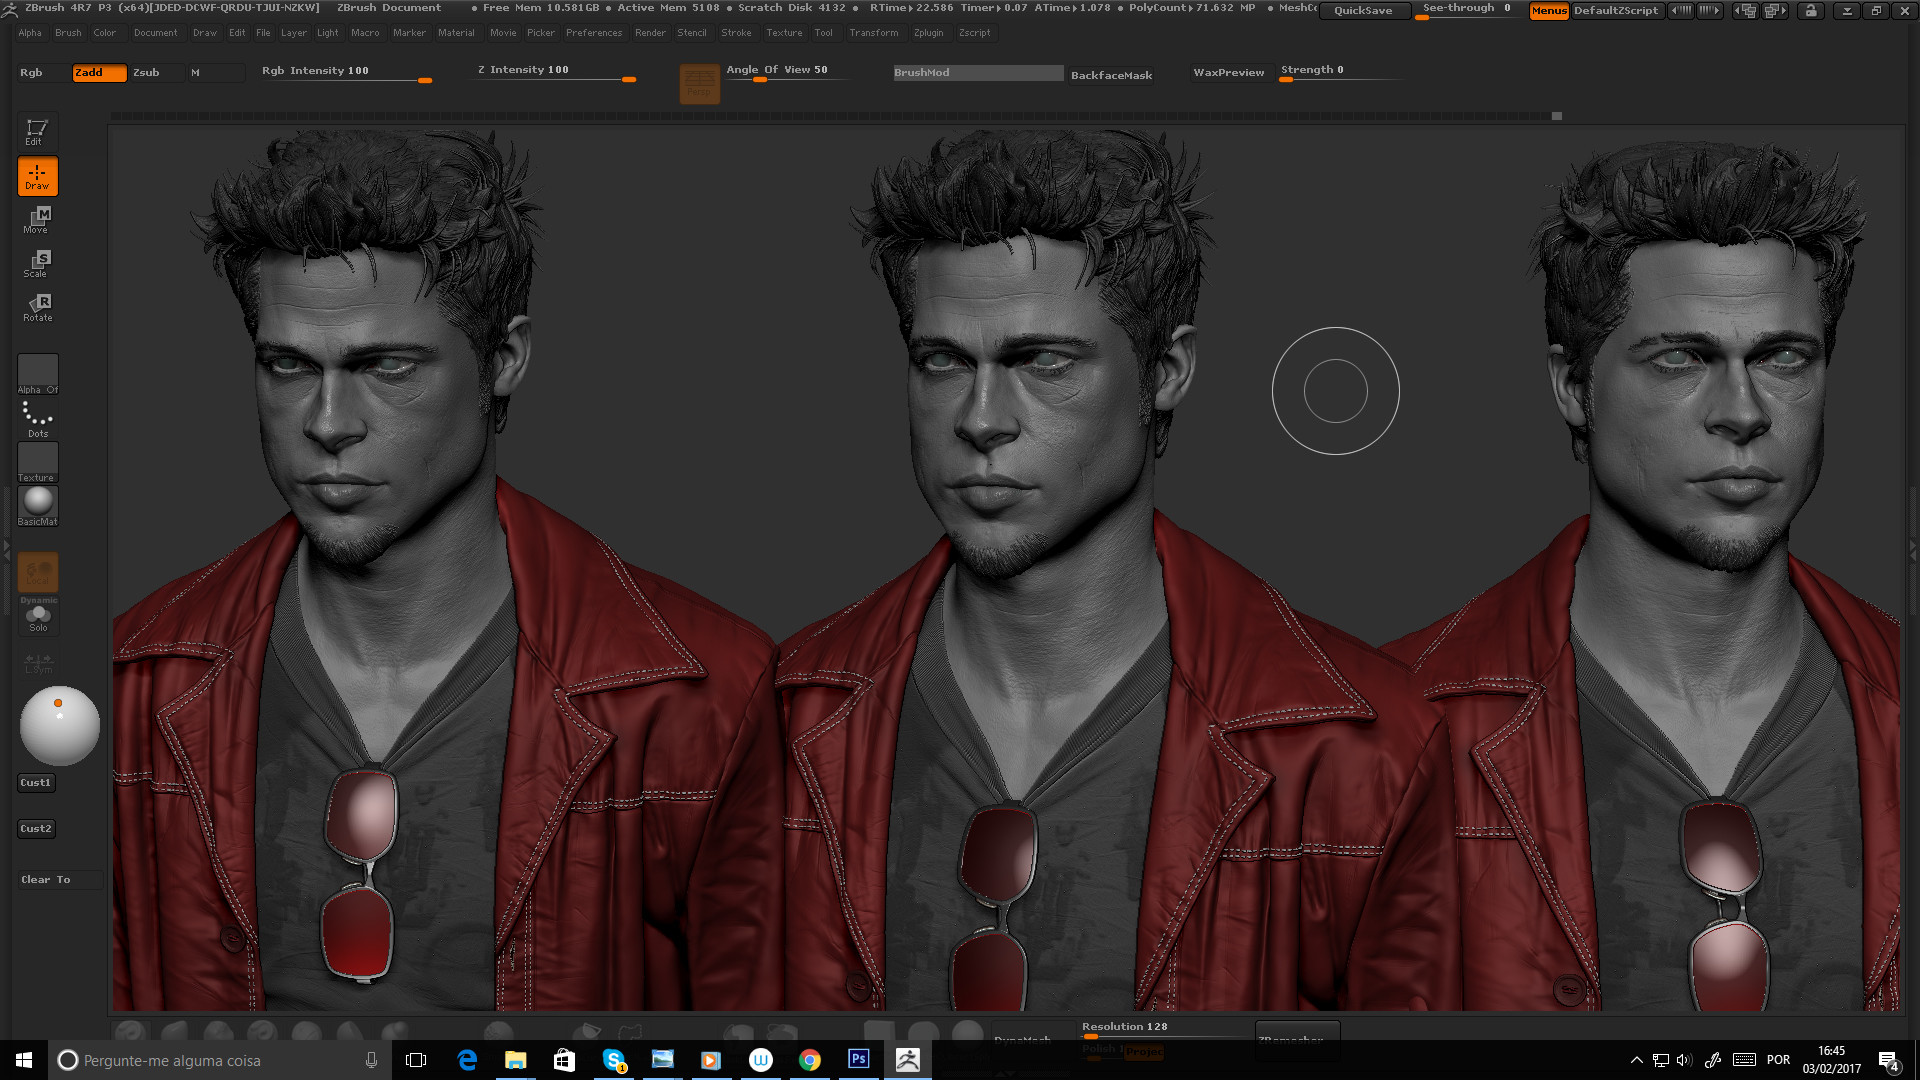This screenshot has width=1920, height=1080.
Task: Launch Microsoft Edge from taskbar
Action: pos(467,1060)
